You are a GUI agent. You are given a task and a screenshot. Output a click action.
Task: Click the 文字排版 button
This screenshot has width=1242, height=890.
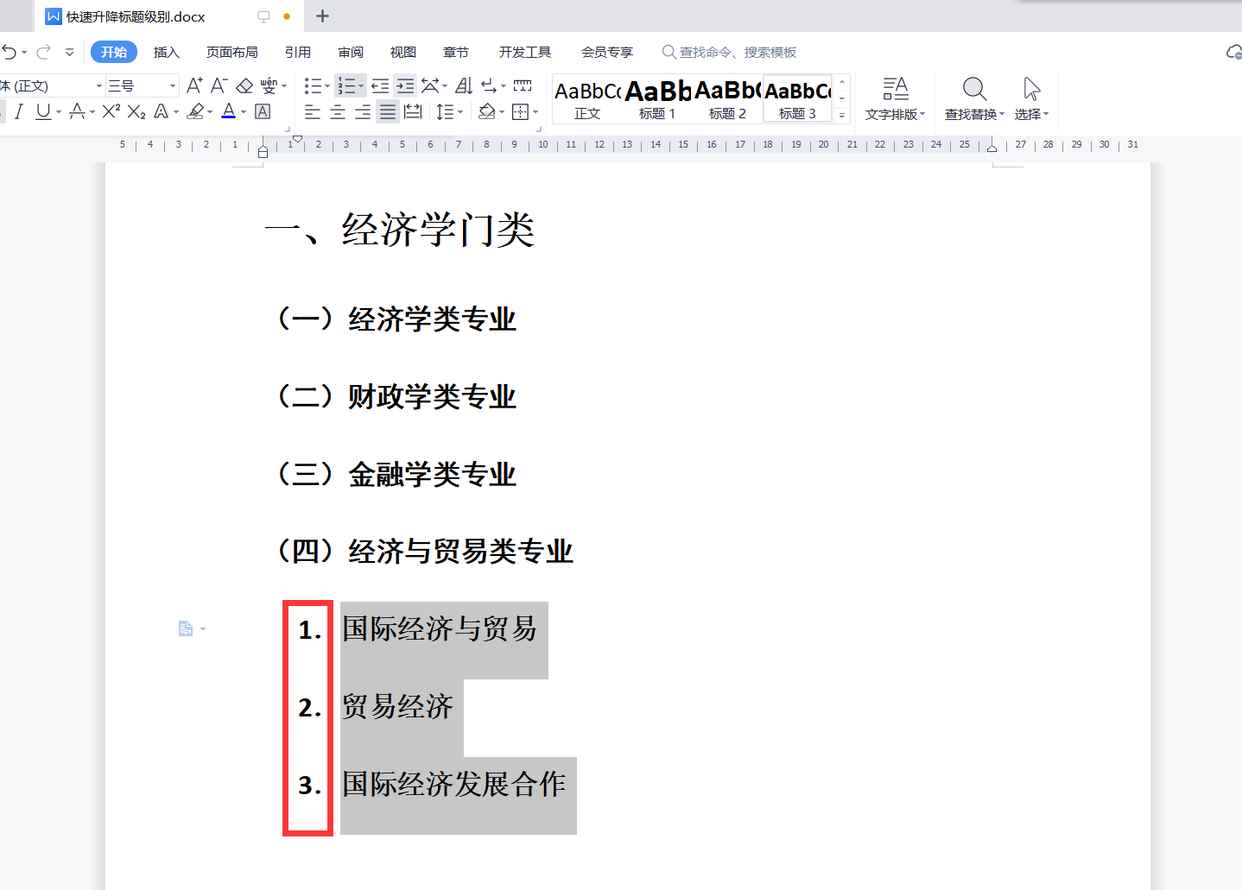pyautogui.click(x=894, y=97)
